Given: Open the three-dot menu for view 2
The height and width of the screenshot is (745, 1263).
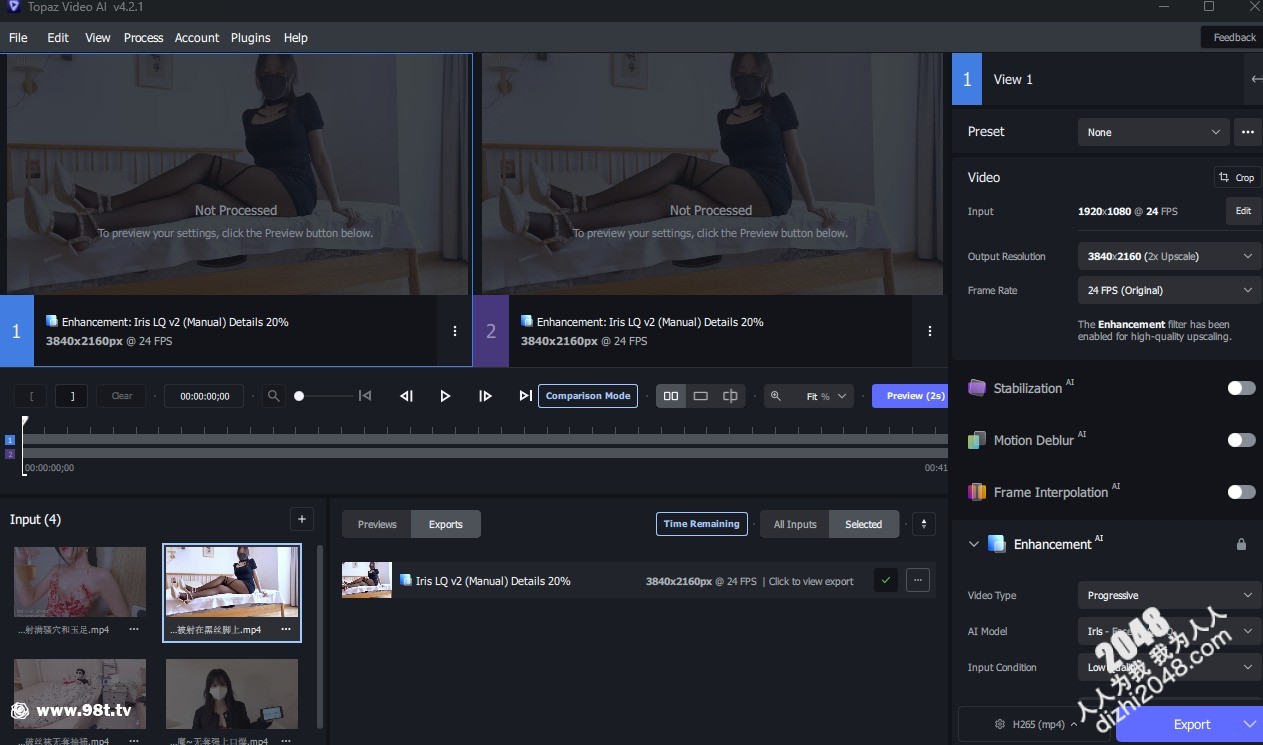Looking at the screenshot, I should pos(930,331).
